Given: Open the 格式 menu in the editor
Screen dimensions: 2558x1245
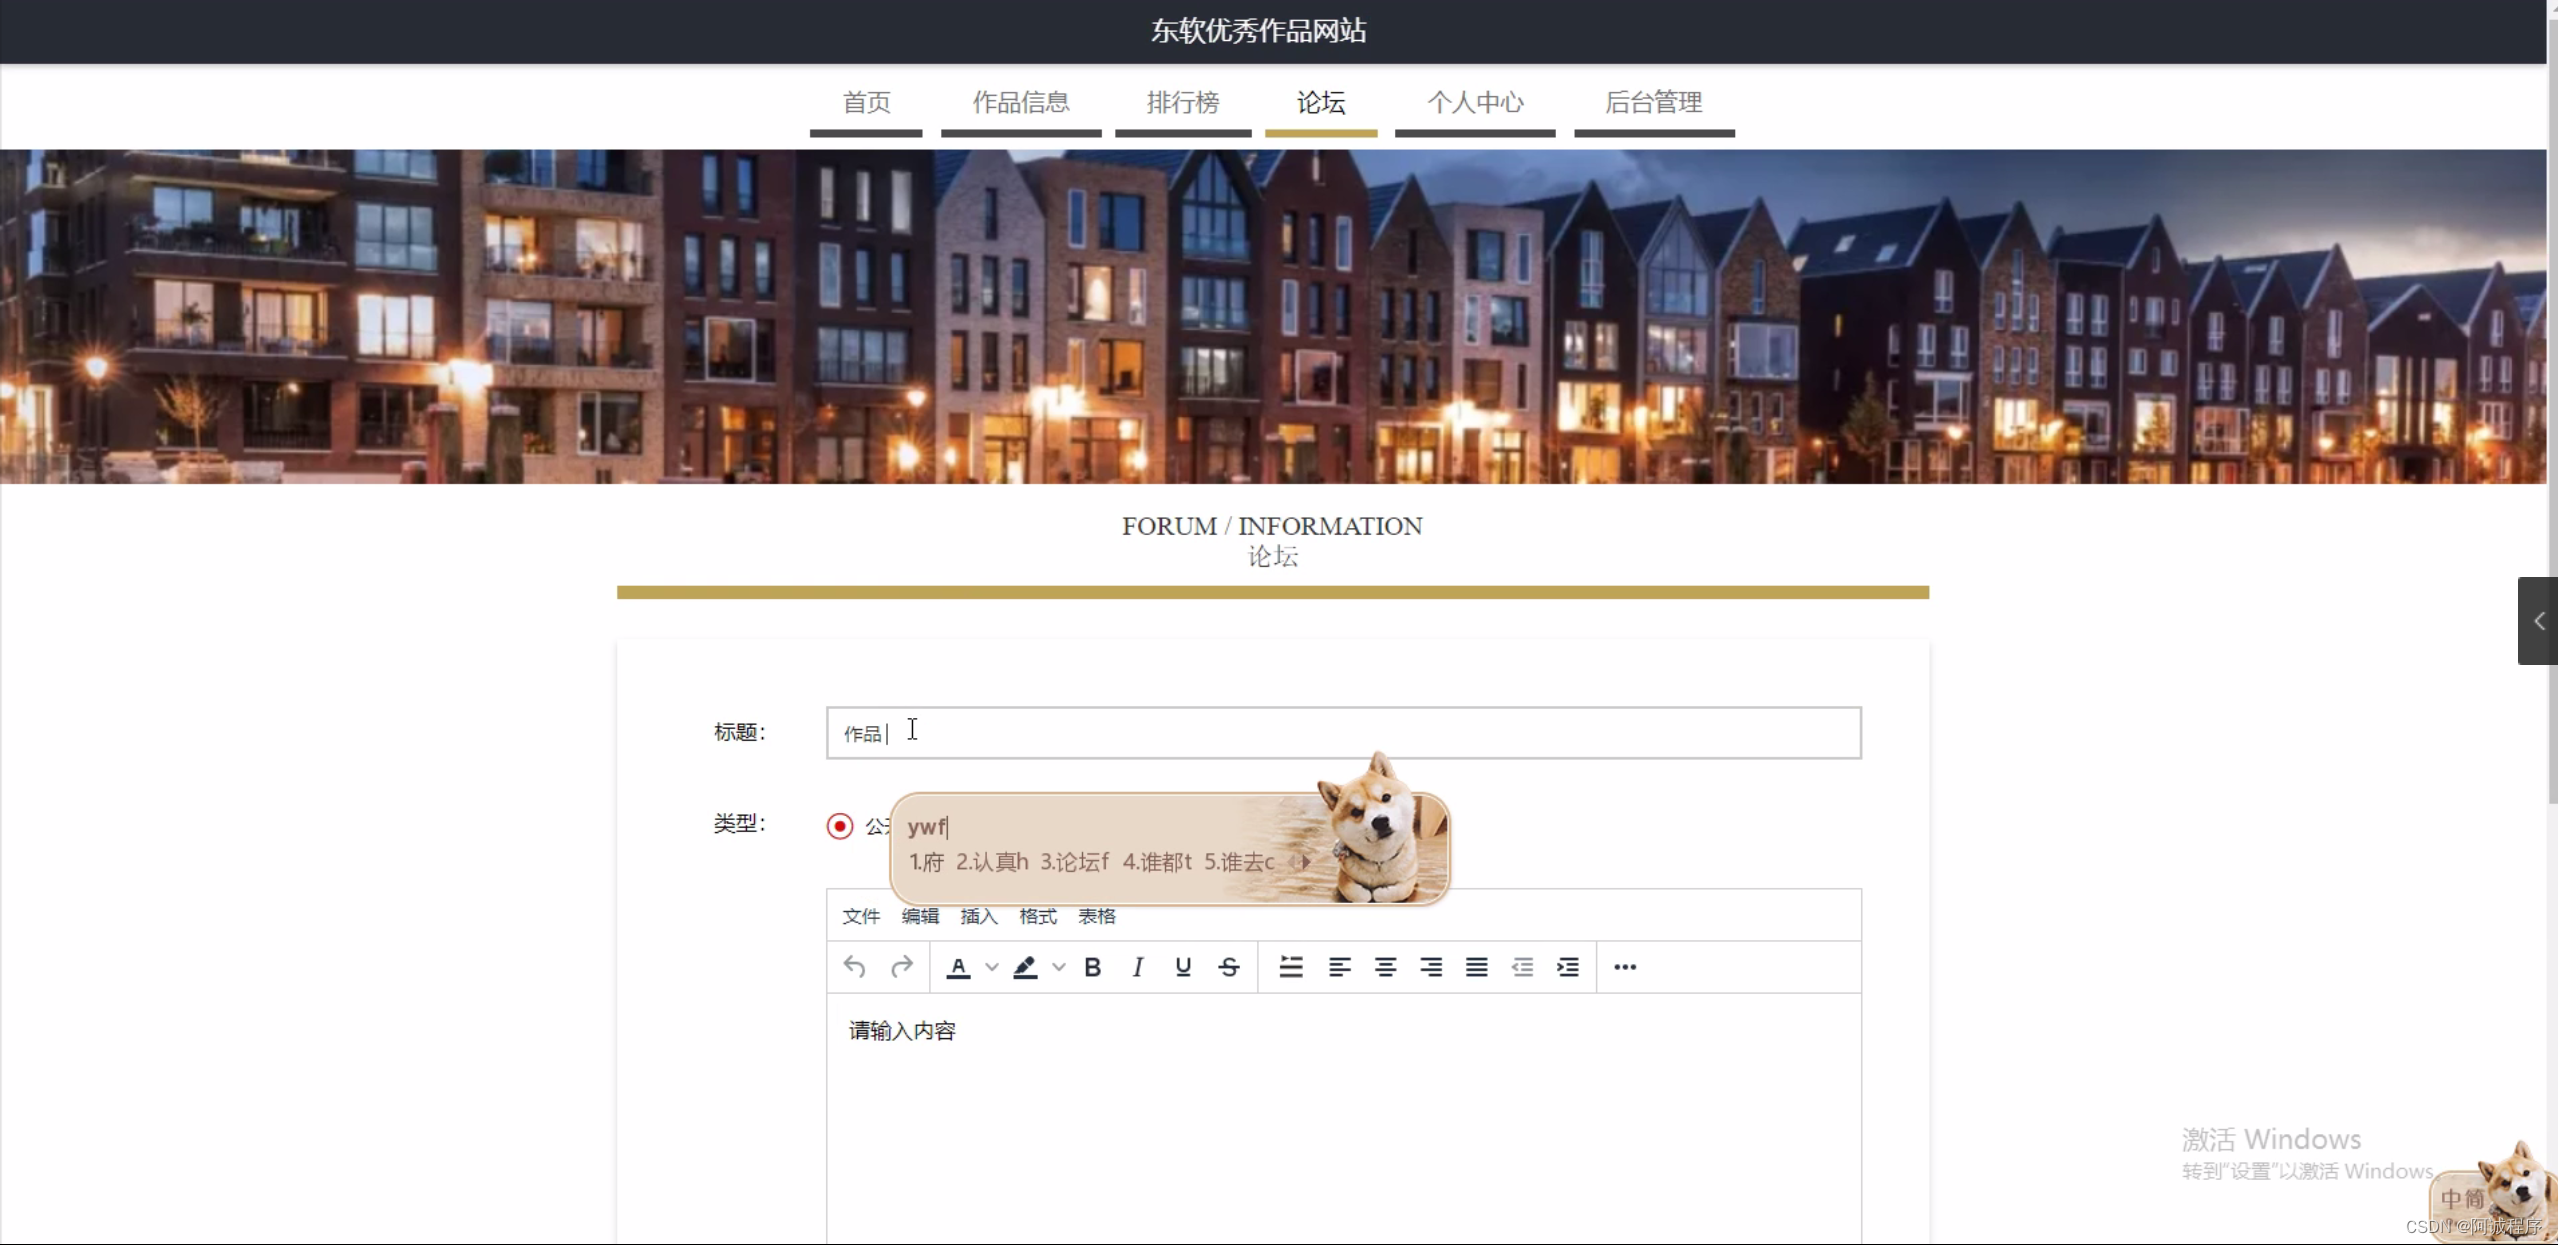Looking at the screenshot, I should [x=1037, y=916].
